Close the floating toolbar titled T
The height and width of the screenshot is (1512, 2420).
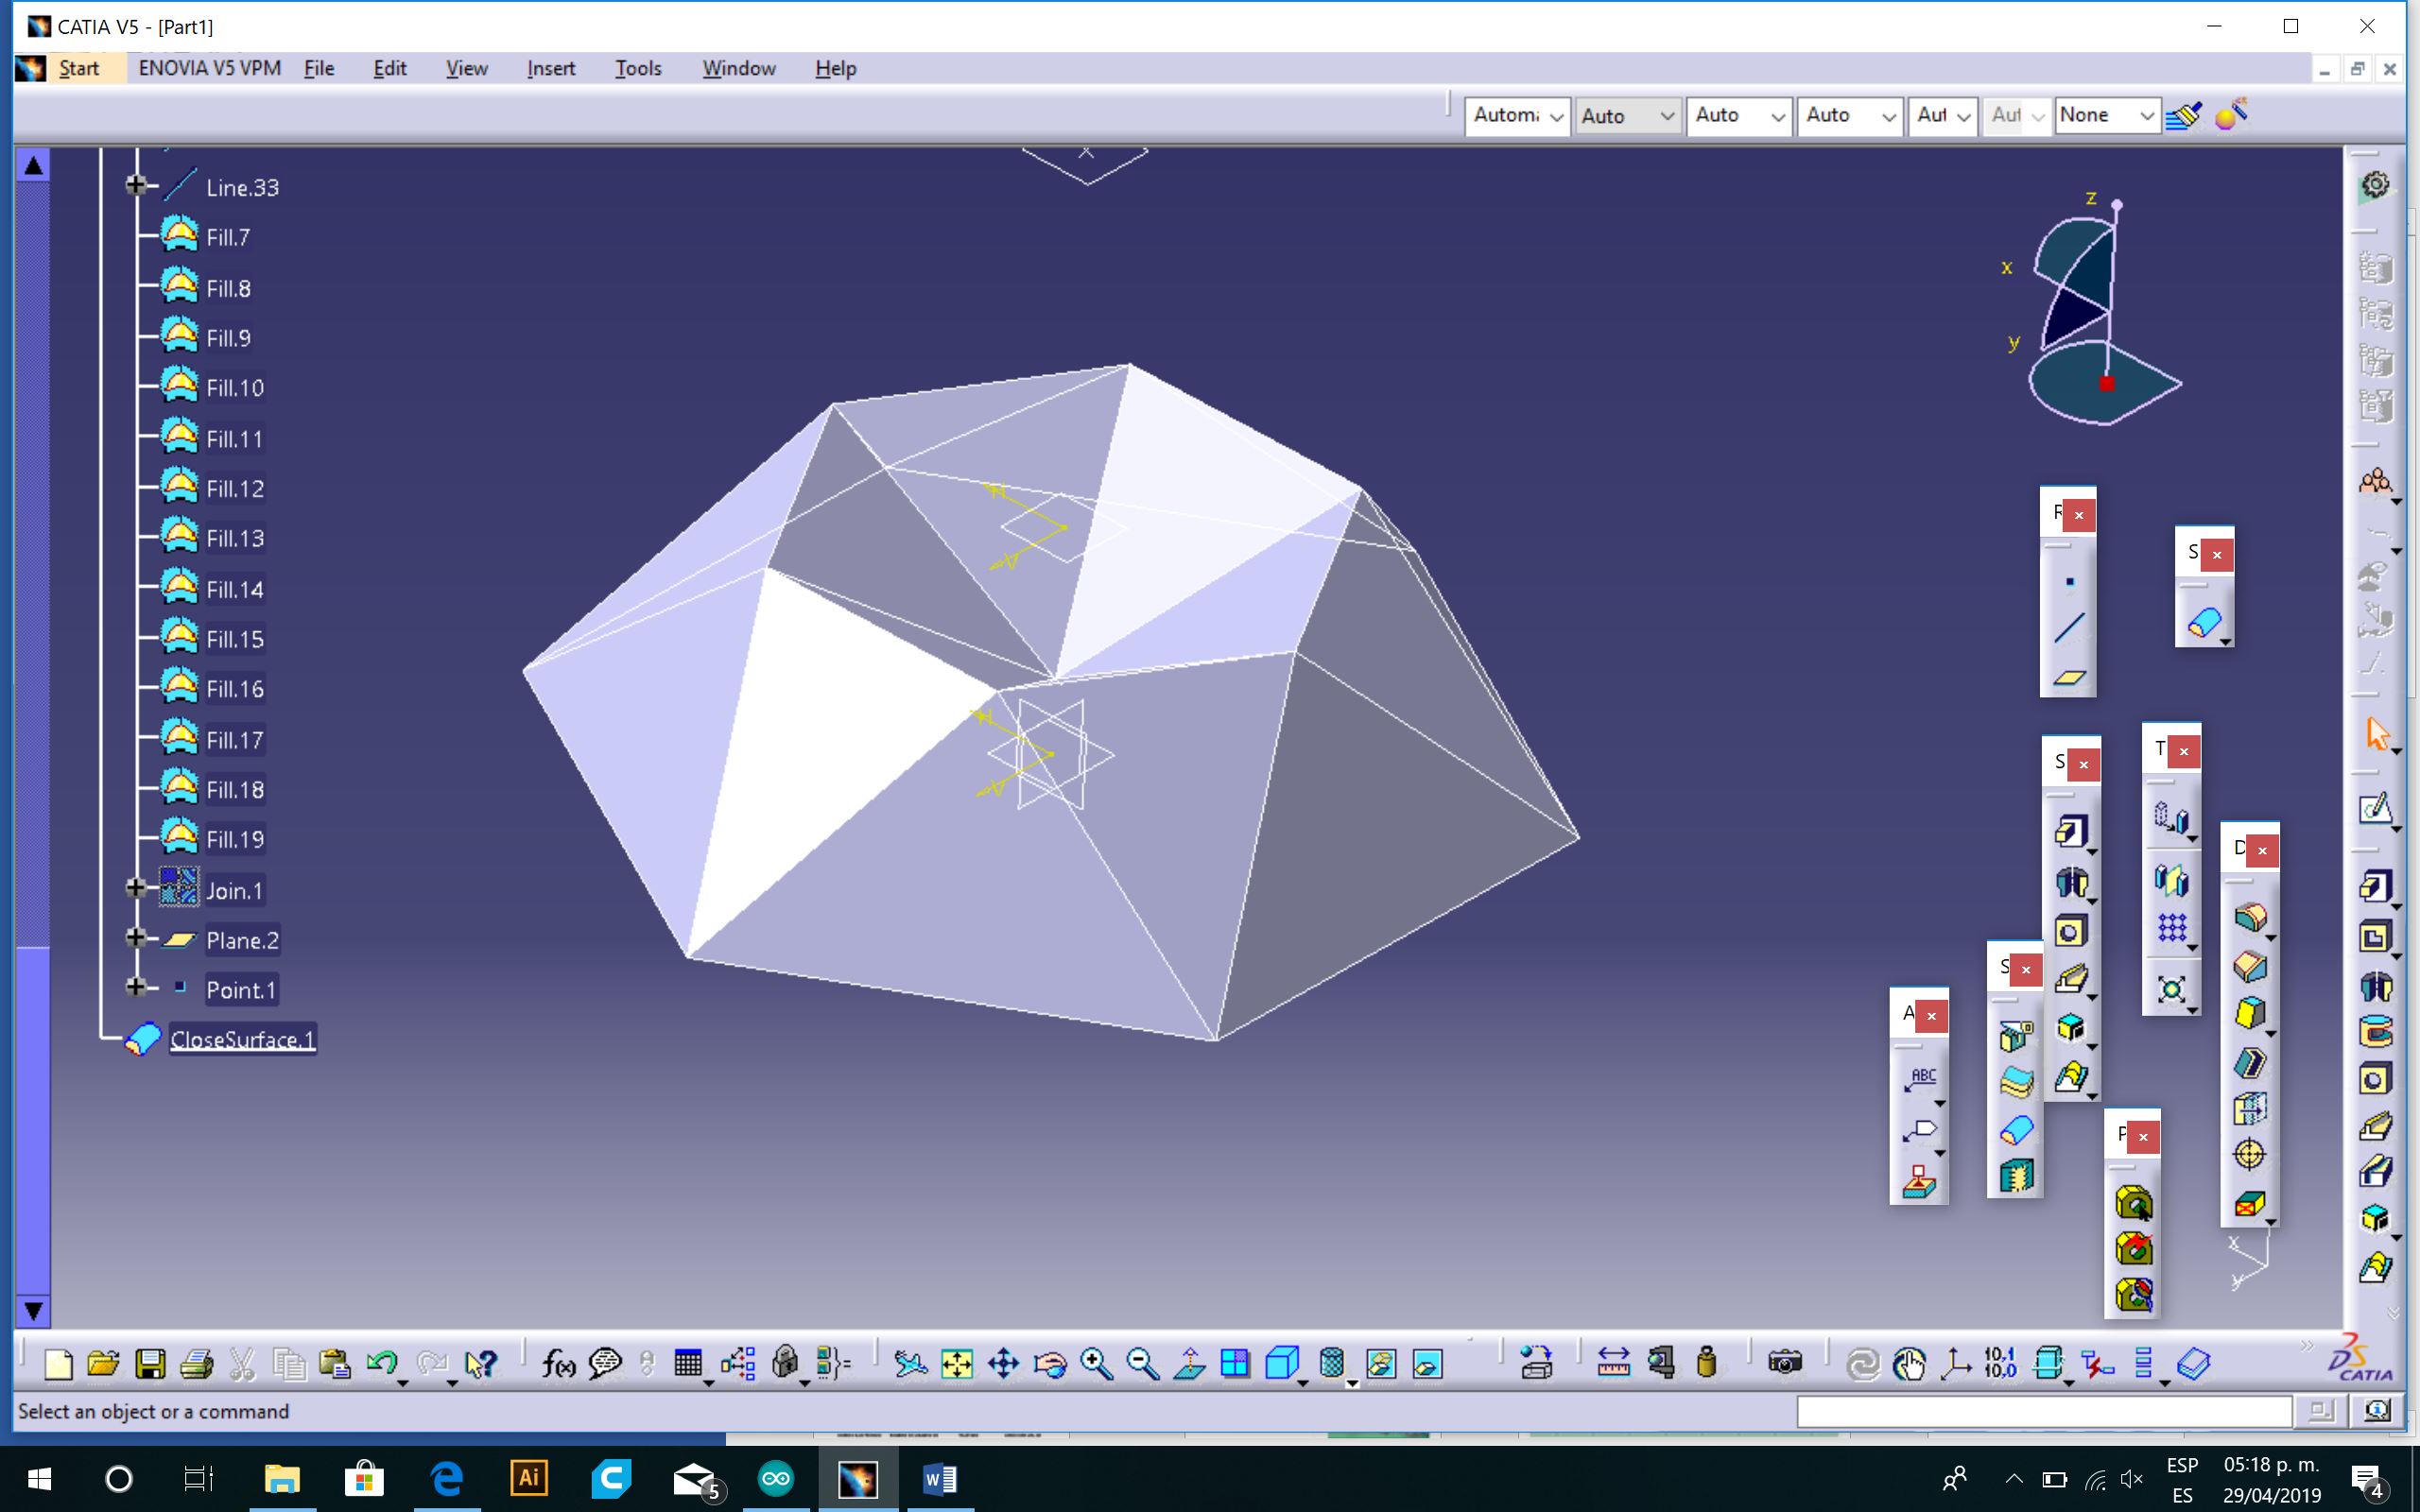(2184, 751)
